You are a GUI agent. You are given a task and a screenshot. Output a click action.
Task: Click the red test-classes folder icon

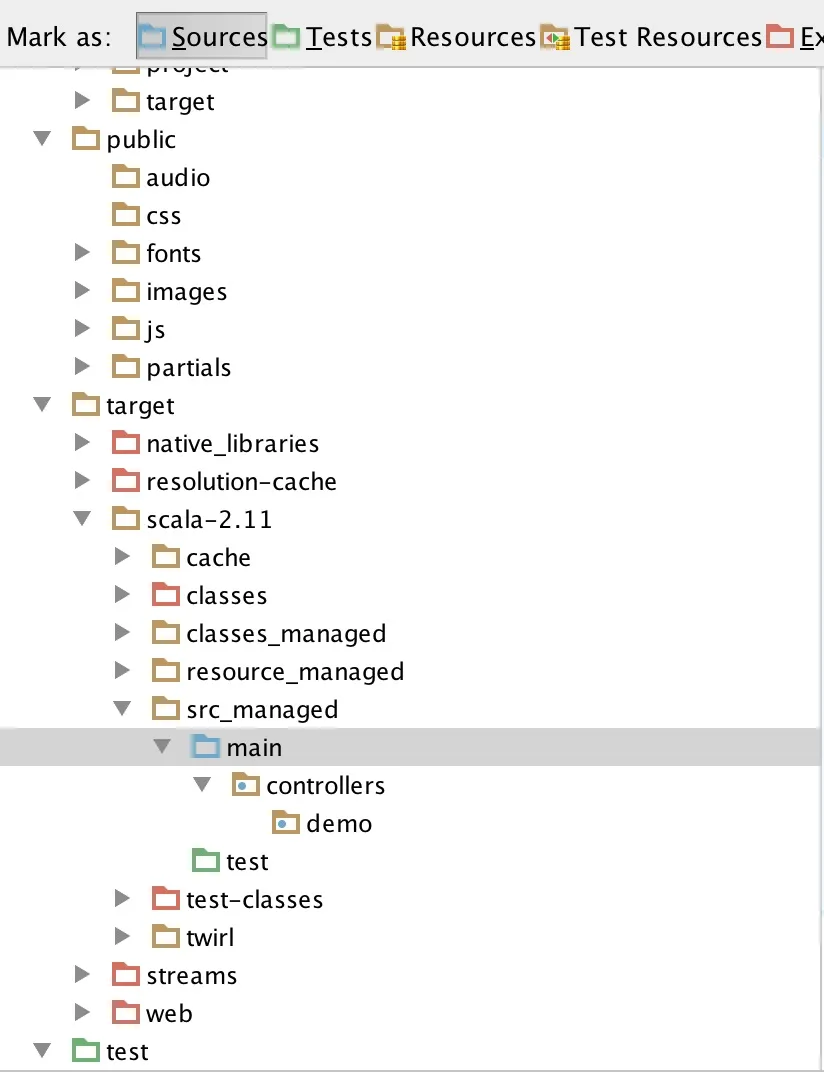click(x=166, y=898)
